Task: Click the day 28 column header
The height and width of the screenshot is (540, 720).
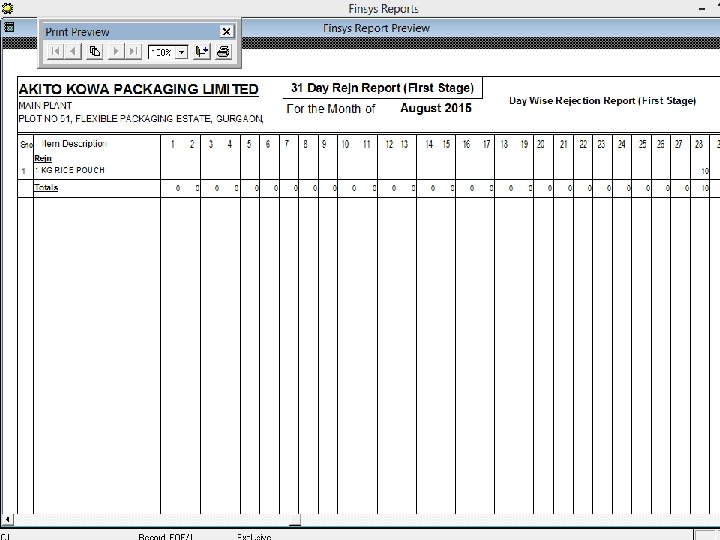Action: click(699, 144)
